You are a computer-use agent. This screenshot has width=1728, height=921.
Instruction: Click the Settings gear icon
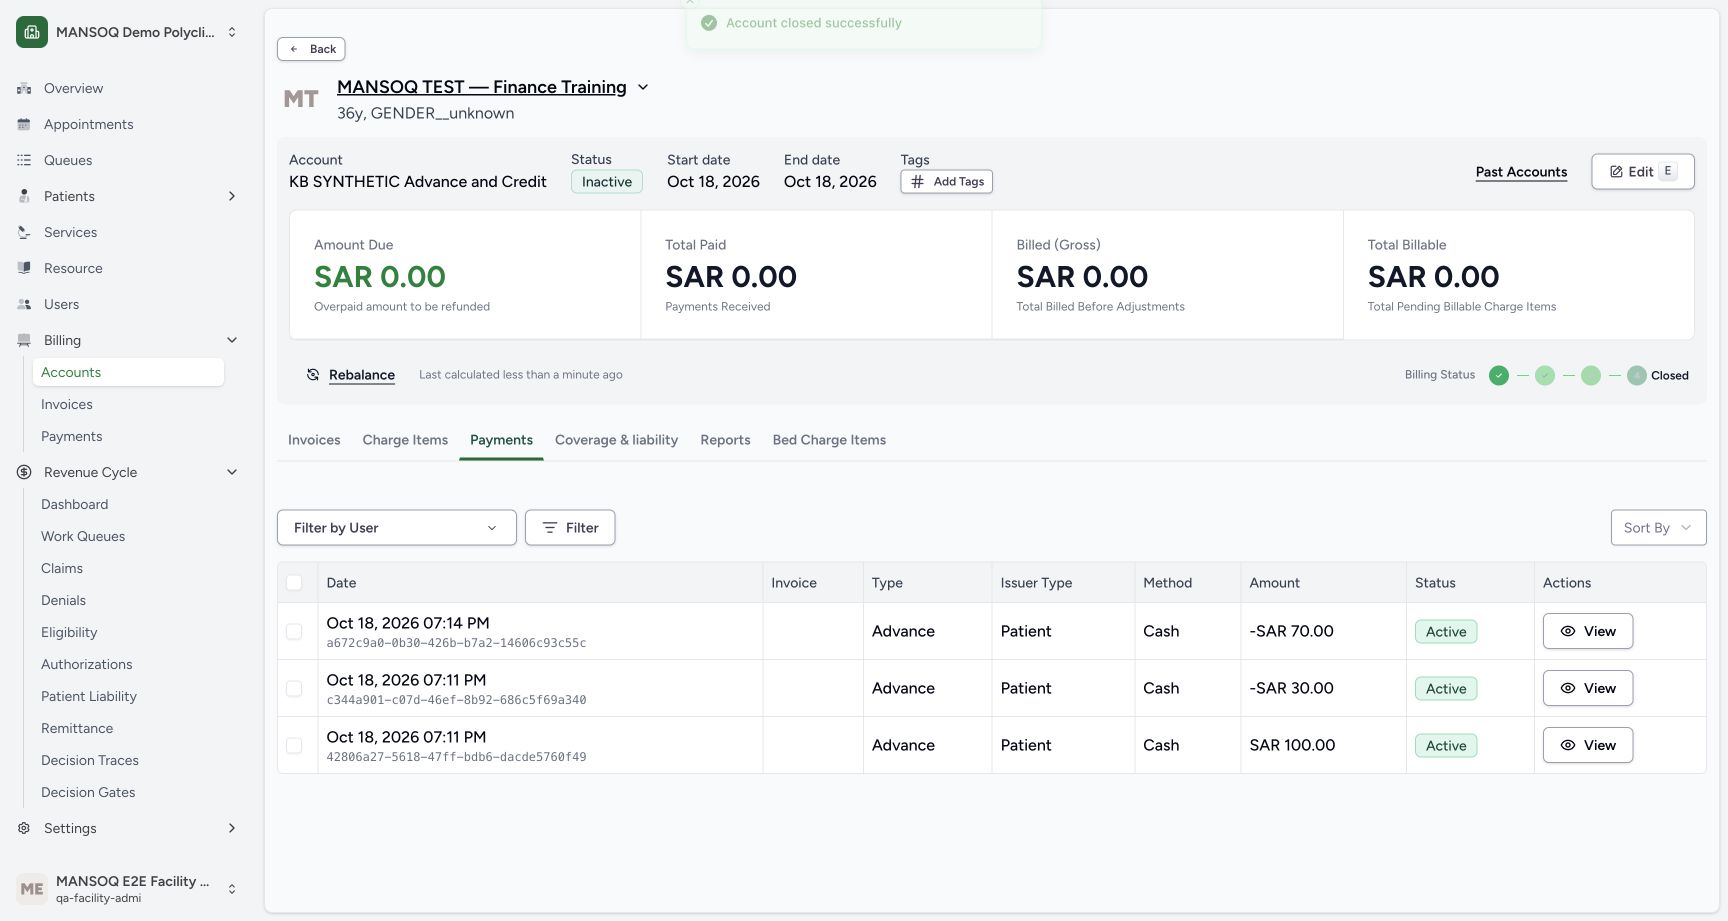point(24,828)
